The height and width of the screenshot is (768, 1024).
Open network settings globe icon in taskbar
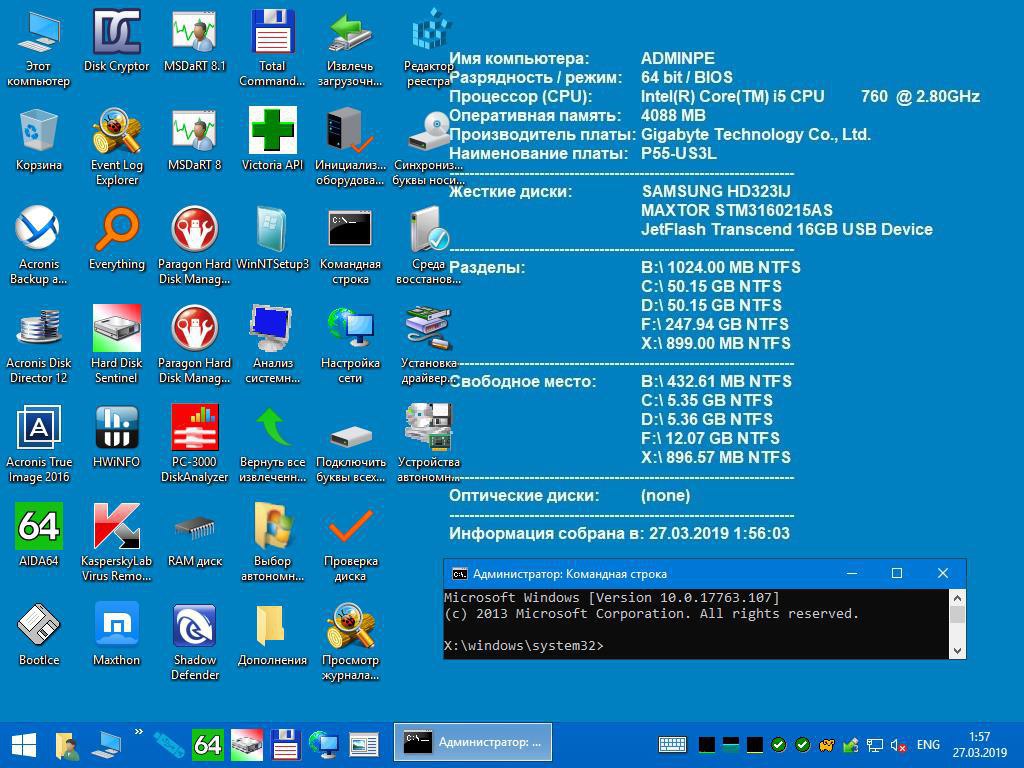pyautogui.click(x=324, y=744)
